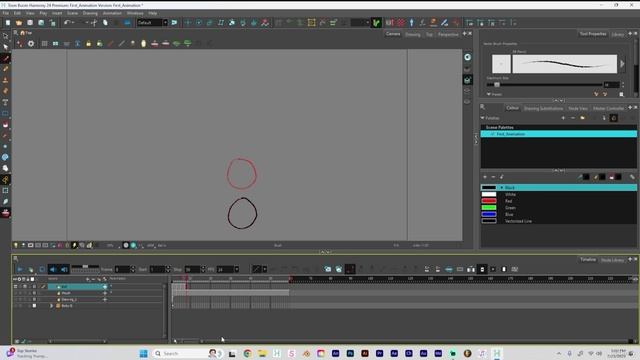This screenshot has height=360, width=640.
Task: Click the New Scene icon
Action: [8, 23]
